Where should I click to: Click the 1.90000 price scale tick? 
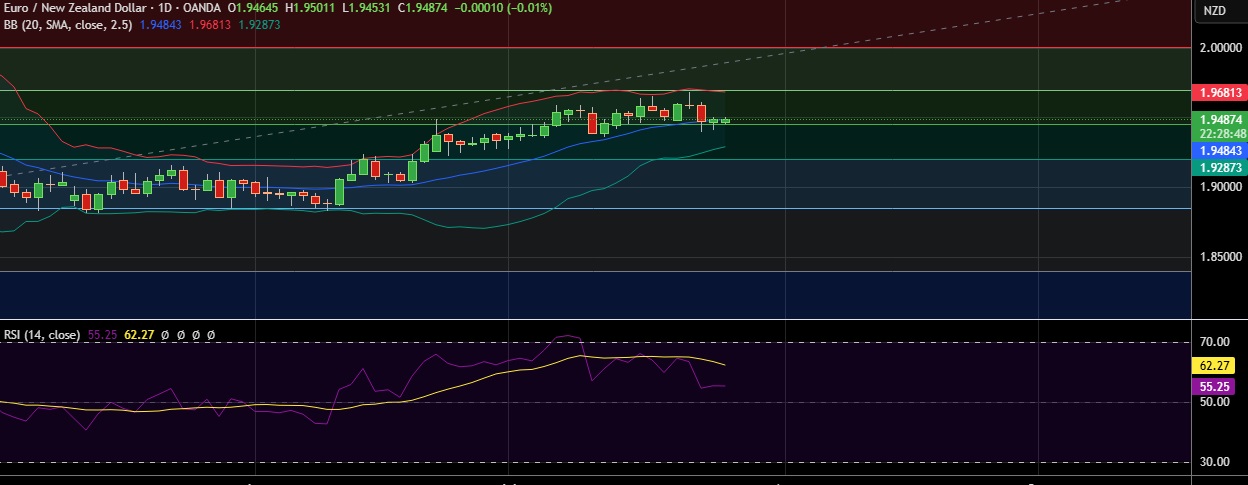click(1221, 187)
